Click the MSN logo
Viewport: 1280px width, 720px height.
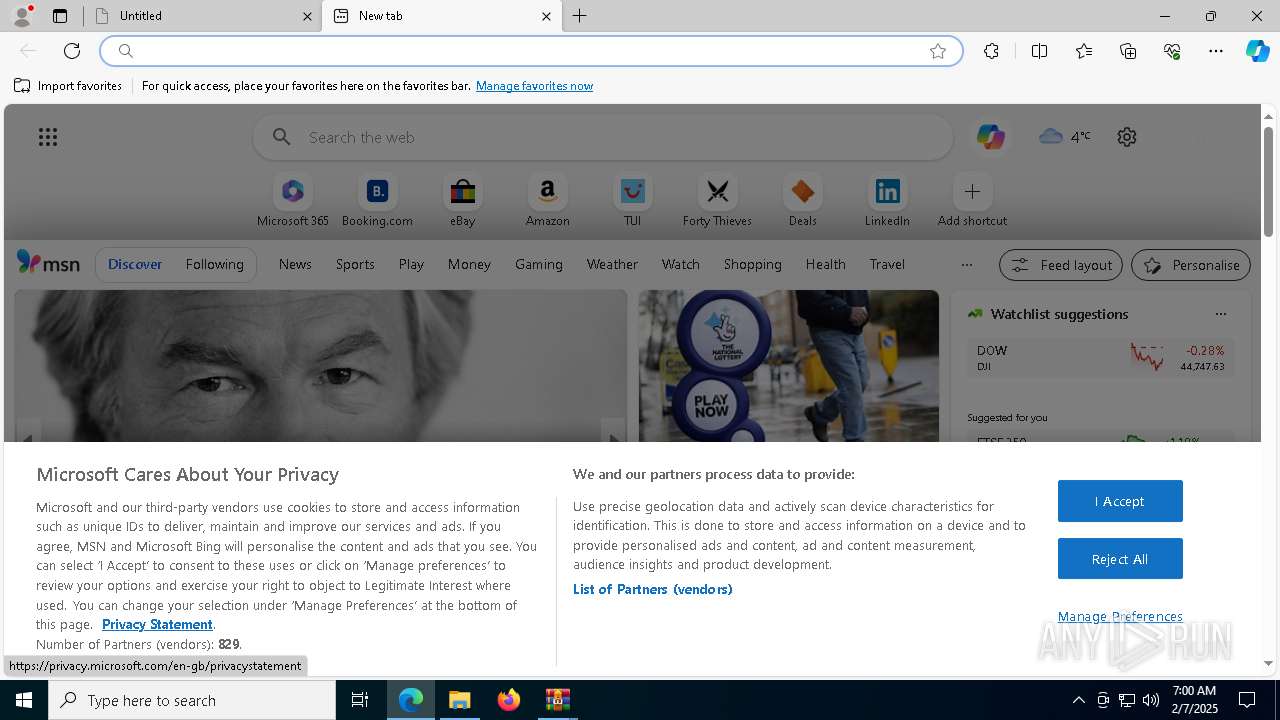tap(48, 263)
